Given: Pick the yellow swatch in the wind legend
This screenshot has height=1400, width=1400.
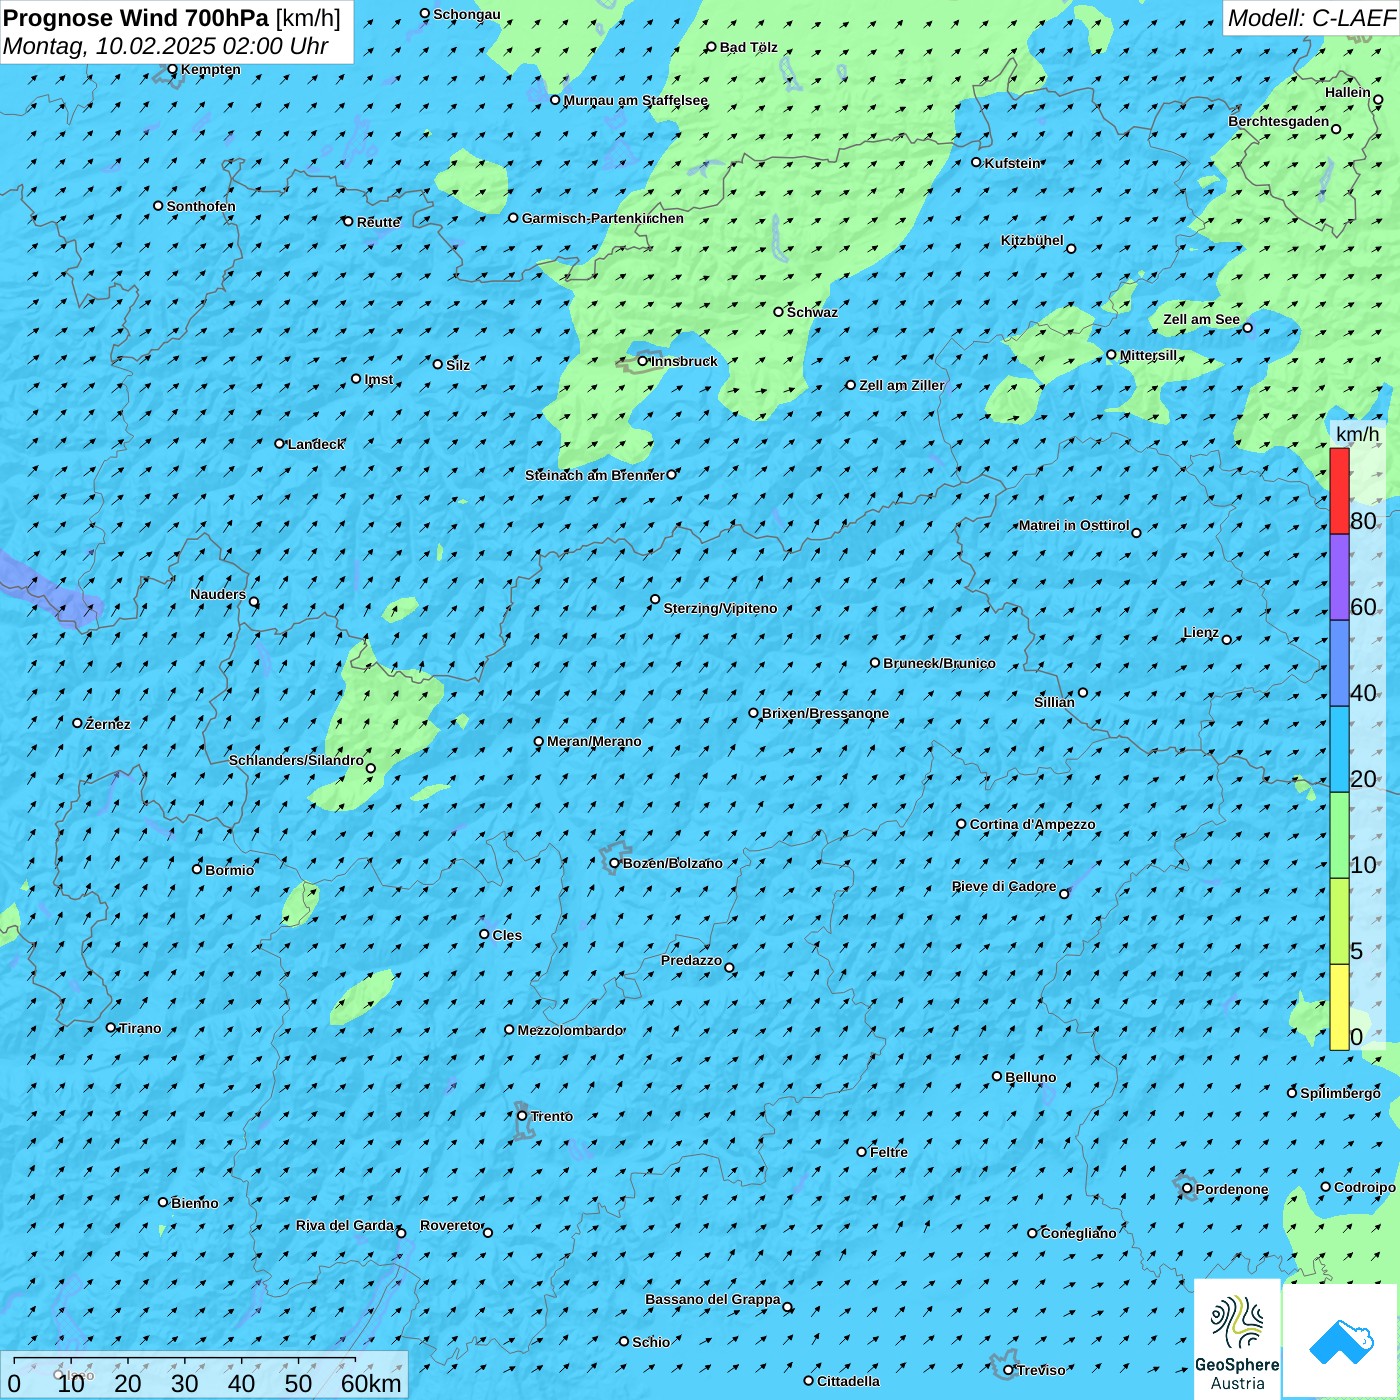Looking at the screenshot, I should coord(1339,1007).
